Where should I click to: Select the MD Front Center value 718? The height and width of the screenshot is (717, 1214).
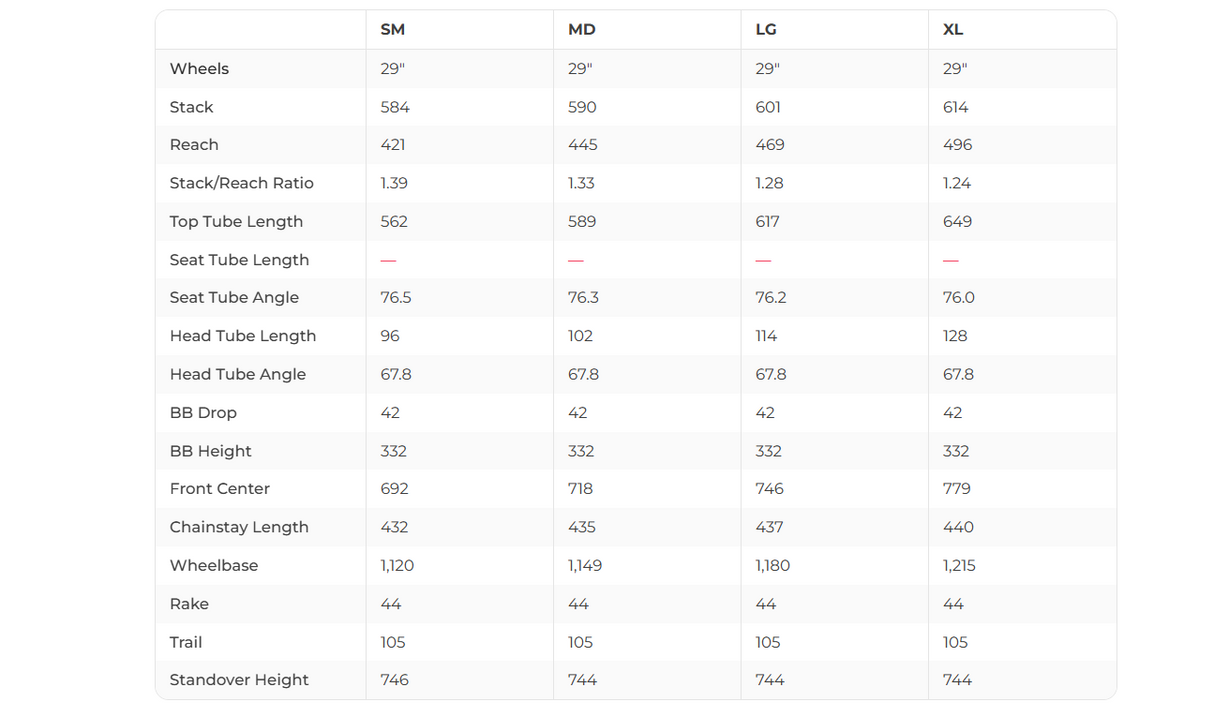tap(580, 489)
